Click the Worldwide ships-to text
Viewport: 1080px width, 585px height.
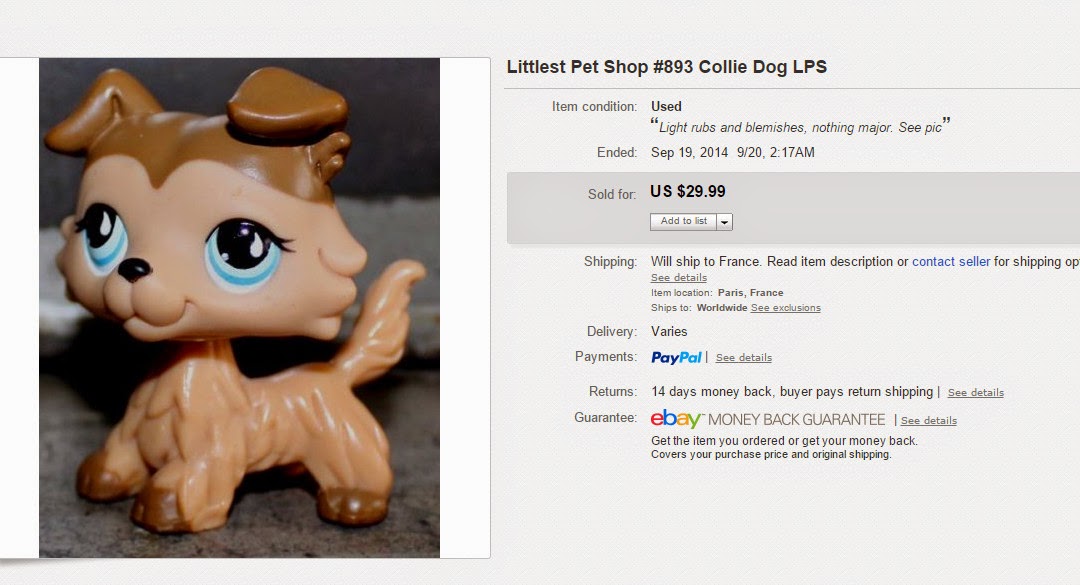[721, 308]
